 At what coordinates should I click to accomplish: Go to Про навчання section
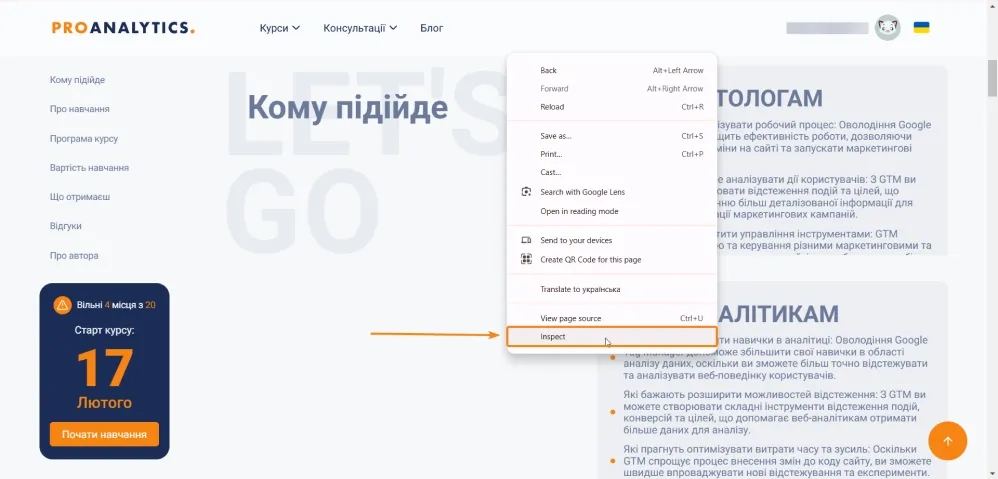coord(80,109)
